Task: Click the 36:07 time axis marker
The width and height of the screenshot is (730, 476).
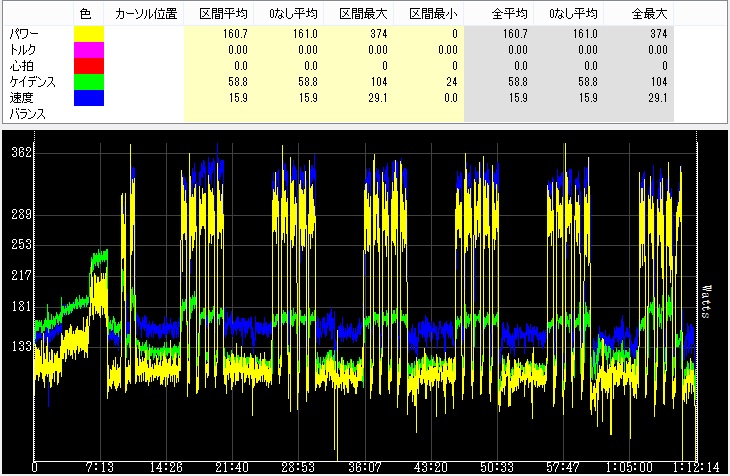Action: pos(365,467)
